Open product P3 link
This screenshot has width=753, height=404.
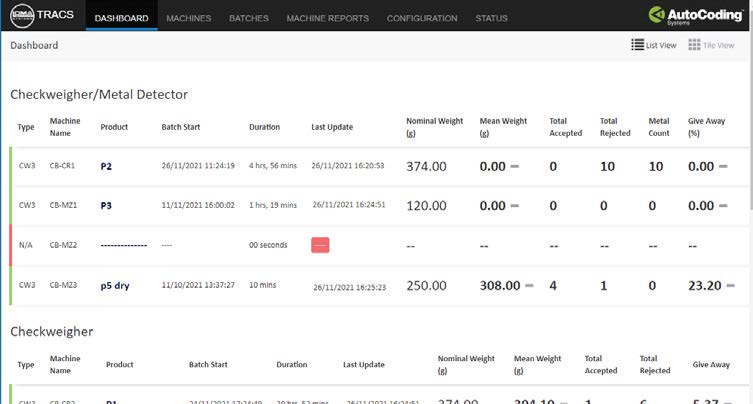click(x=107, y=205)
